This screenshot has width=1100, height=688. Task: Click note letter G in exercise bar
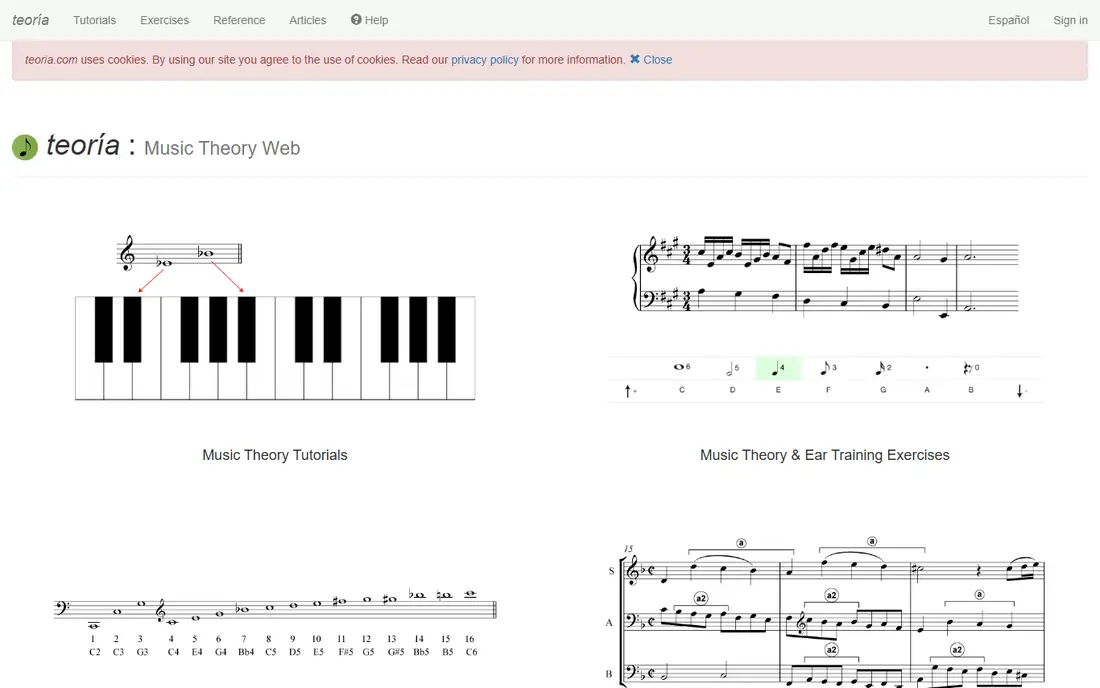883,390
